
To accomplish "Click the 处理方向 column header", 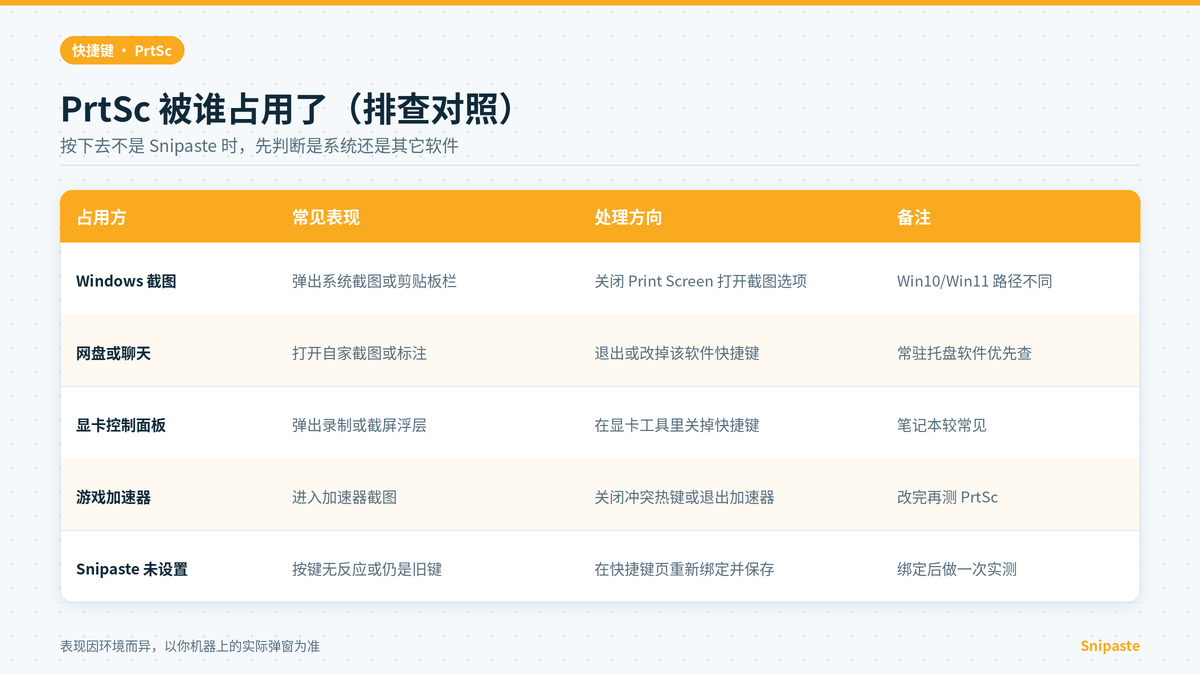I will pos(628,217).
